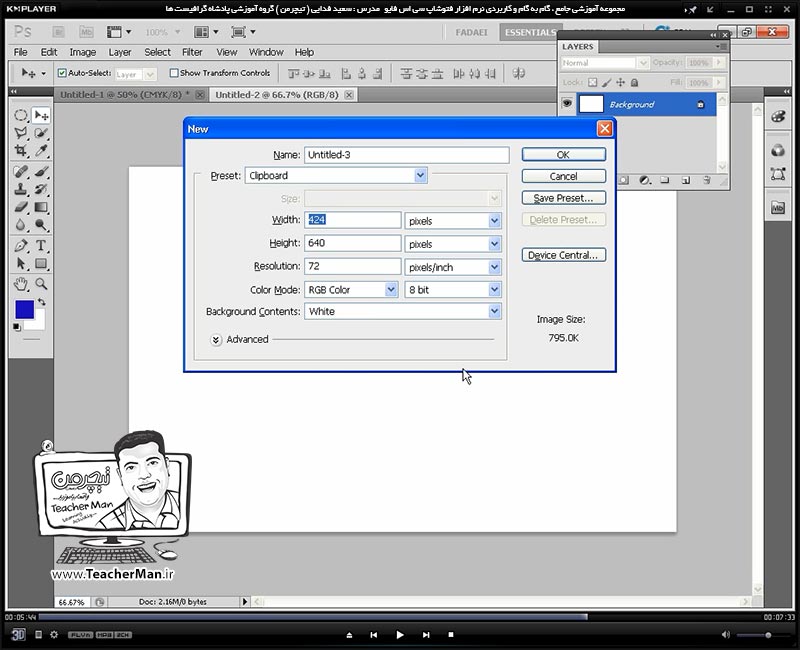The width and height of the screenshot is (800, 650).
Task: Select the Zoom tool
Action: click(x=41, y=284)
